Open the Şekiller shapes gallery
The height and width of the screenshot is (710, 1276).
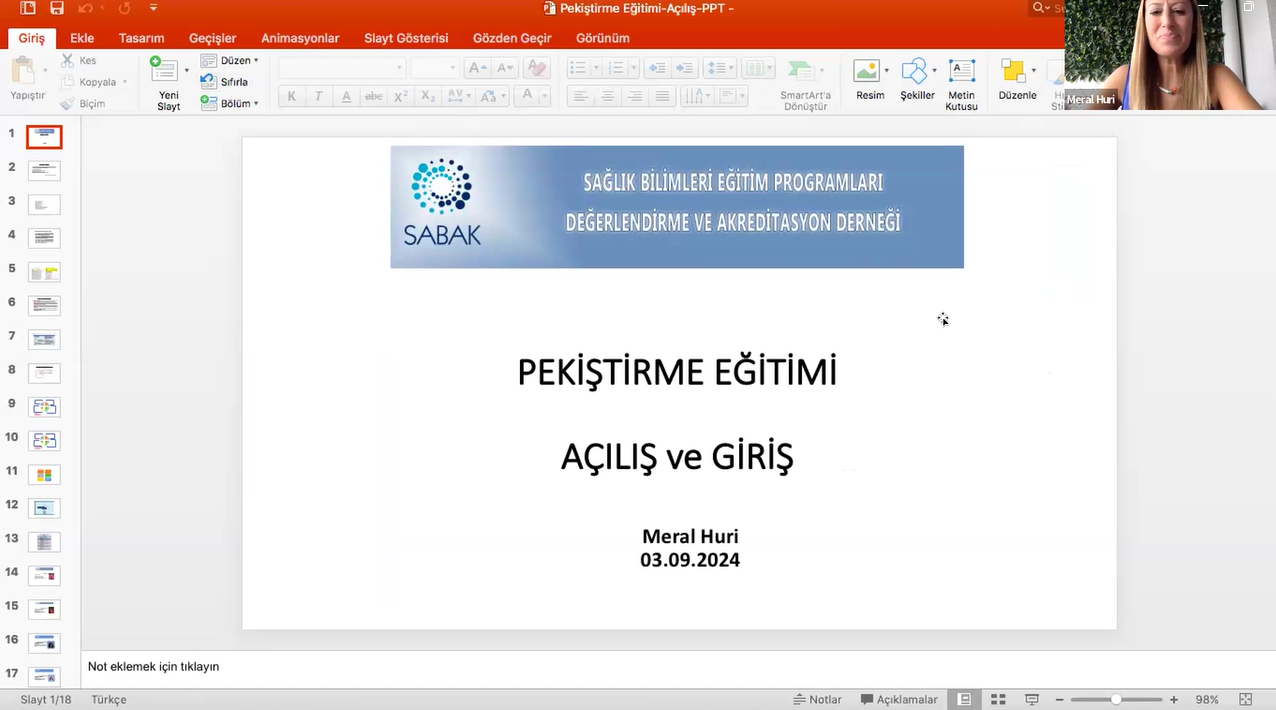(914, 72)
